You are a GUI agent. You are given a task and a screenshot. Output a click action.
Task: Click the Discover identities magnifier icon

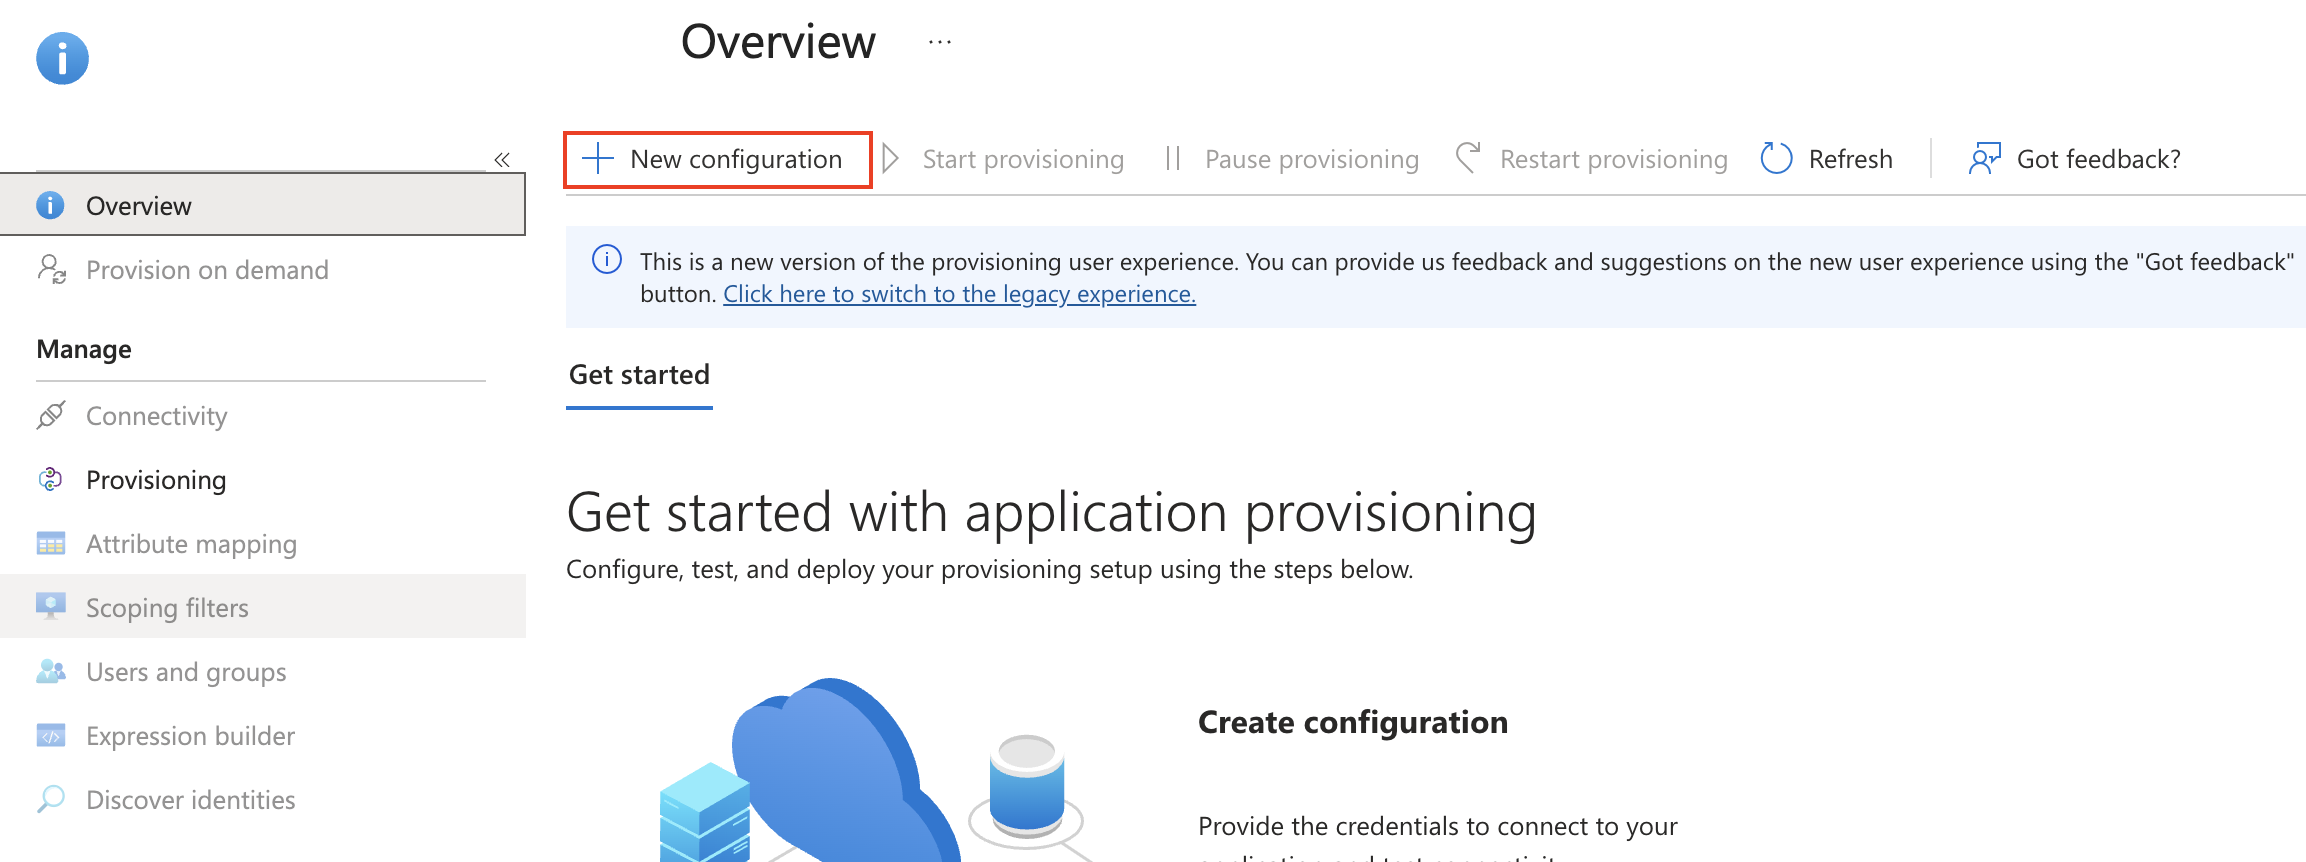(x=51, y=799)
